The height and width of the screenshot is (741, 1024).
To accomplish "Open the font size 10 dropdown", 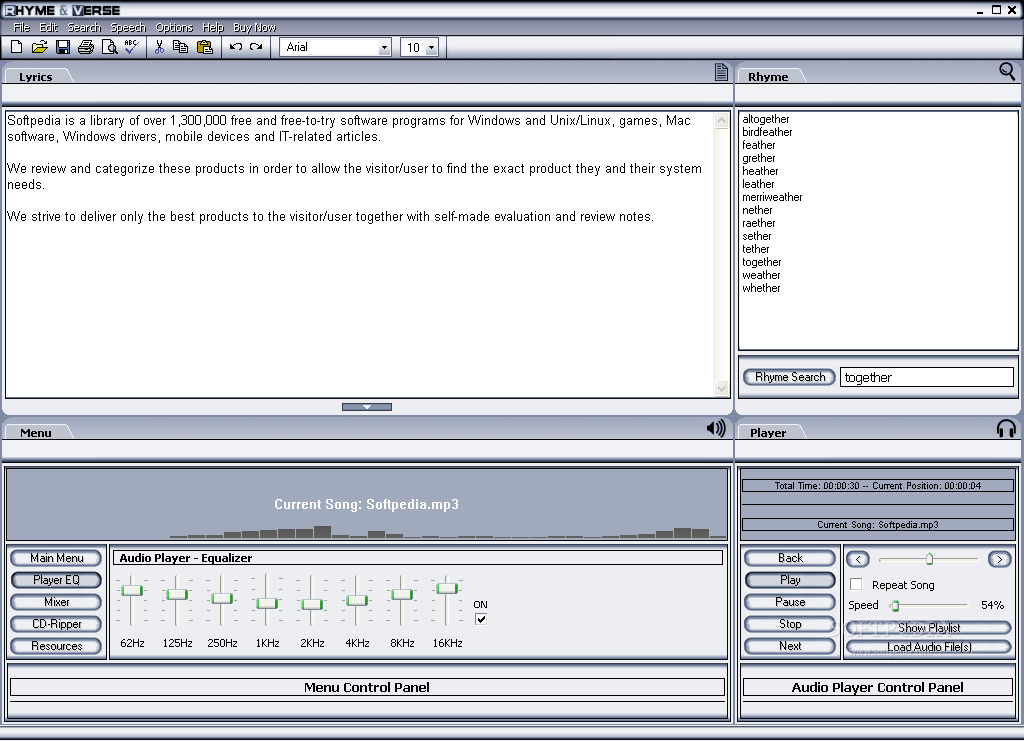I will [431, 48].
